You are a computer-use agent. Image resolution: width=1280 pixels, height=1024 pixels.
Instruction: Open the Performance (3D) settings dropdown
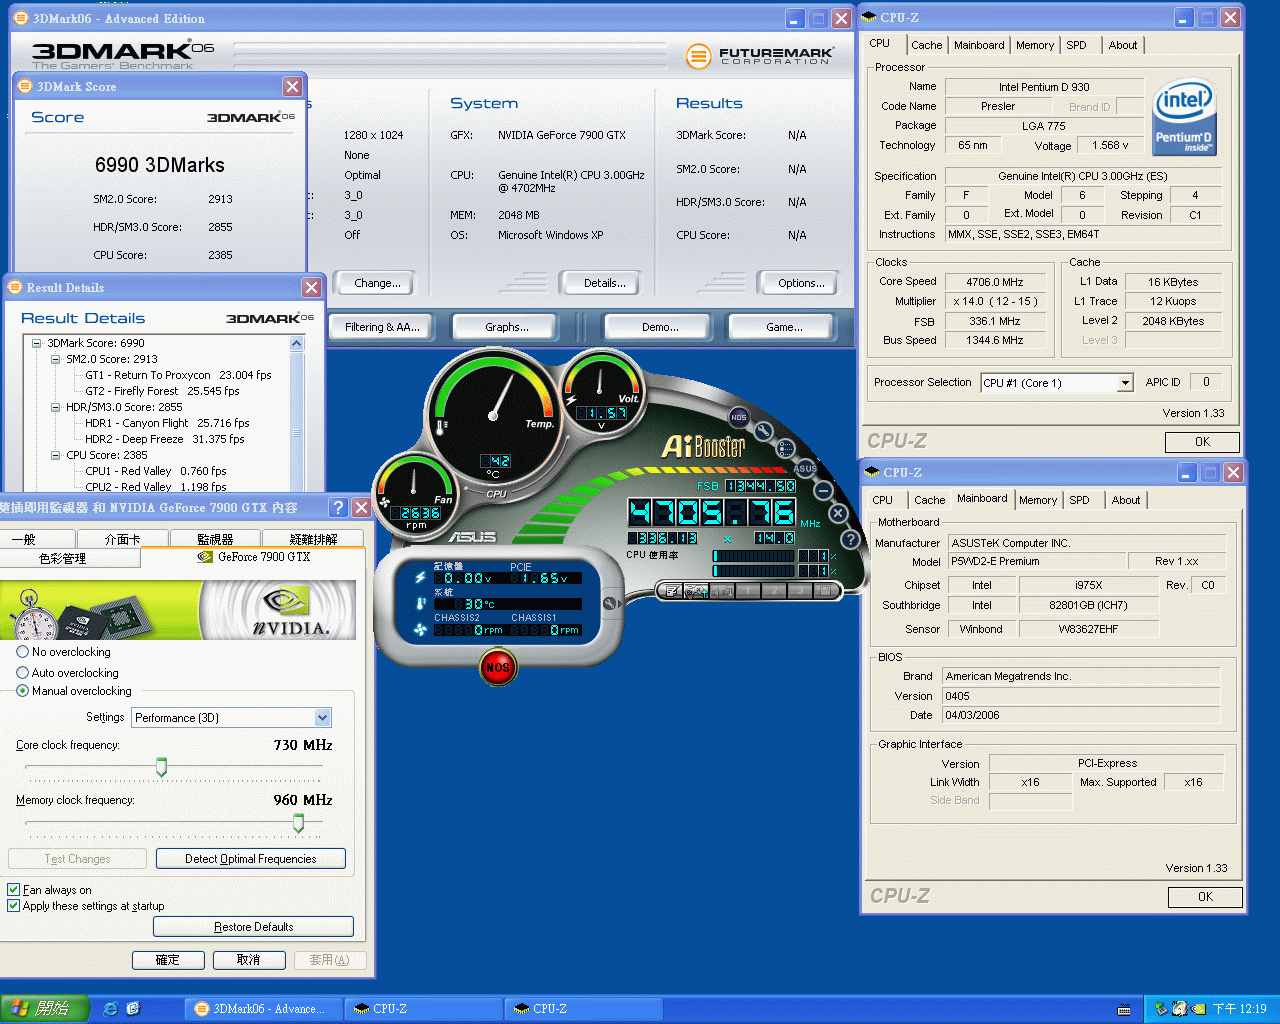point(322,717)
